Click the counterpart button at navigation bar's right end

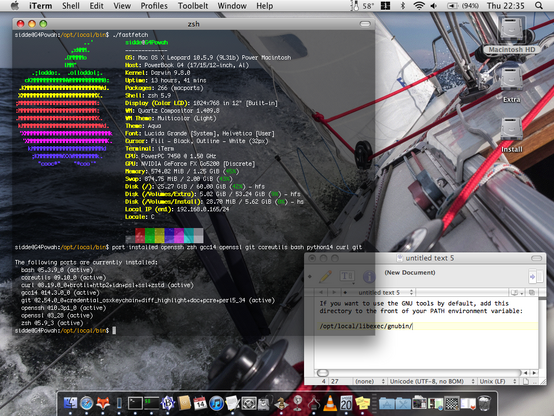point(531,293)
